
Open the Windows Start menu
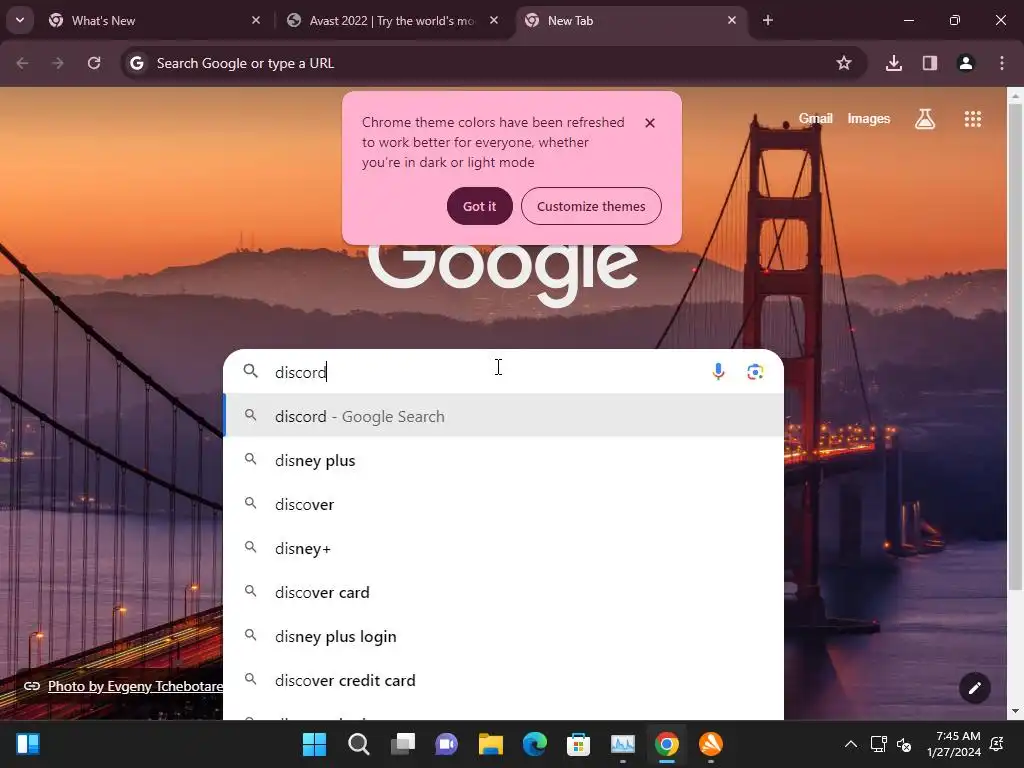[314, 744]
